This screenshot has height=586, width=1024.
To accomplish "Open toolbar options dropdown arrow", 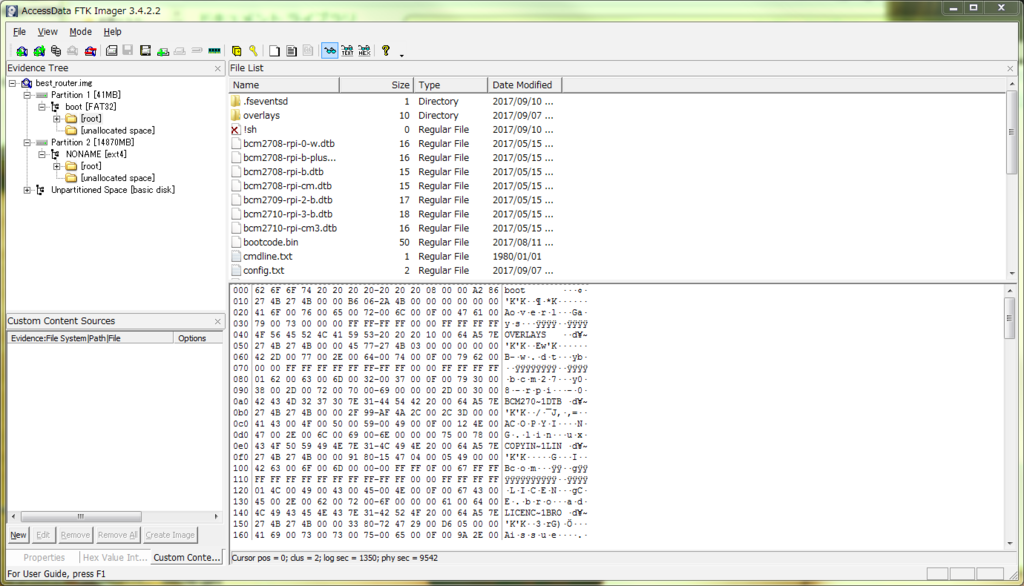I will 402,55.
